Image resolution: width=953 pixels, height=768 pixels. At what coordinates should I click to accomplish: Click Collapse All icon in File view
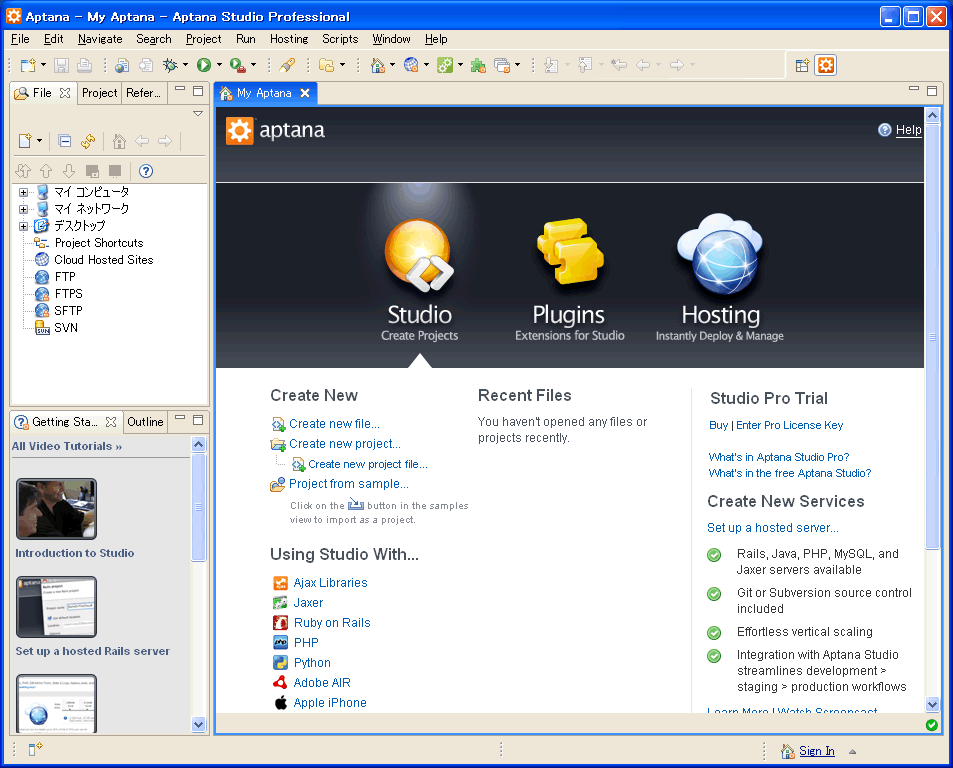[x=65, y=141]
